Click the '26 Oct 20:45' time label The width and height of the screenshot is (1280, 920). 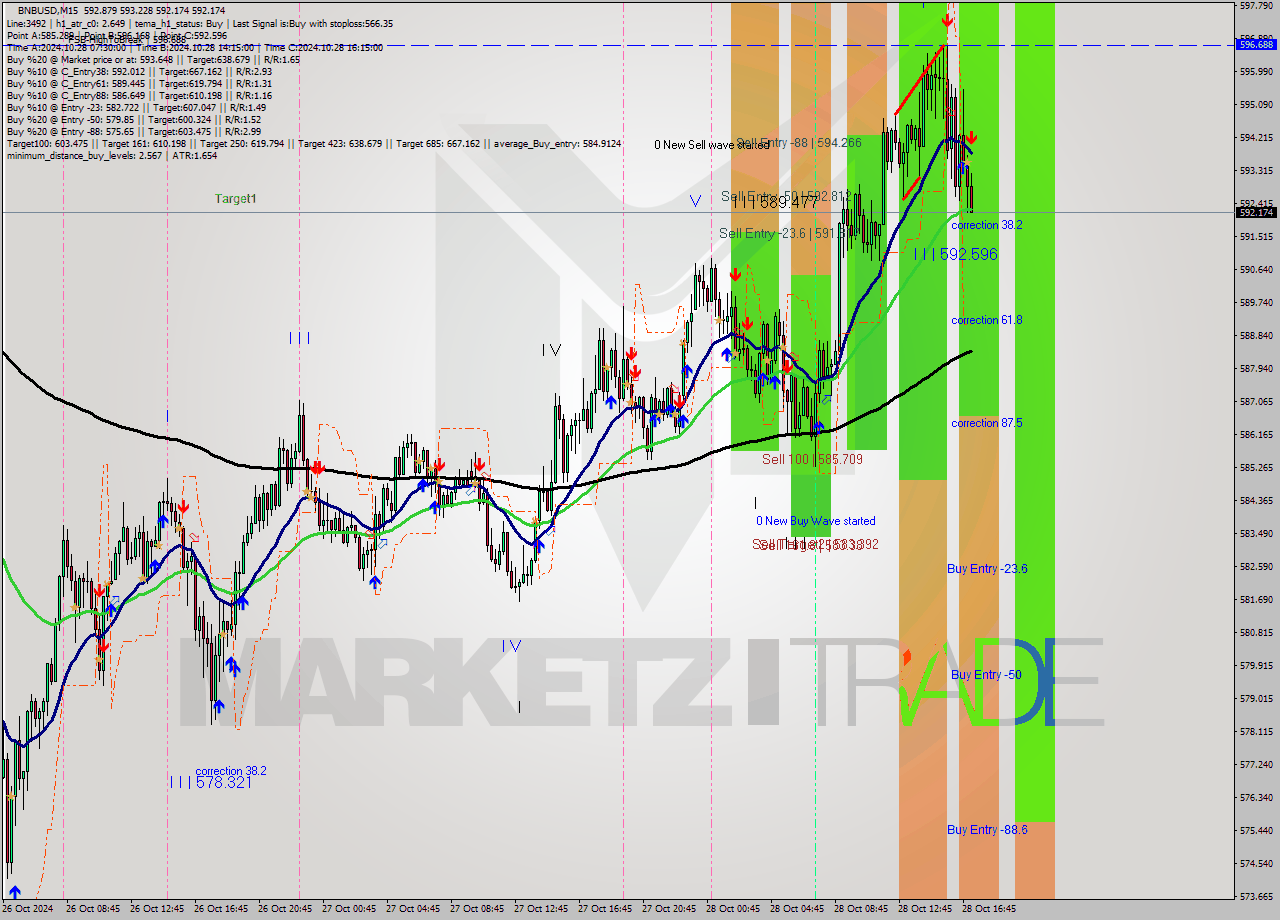285,909
